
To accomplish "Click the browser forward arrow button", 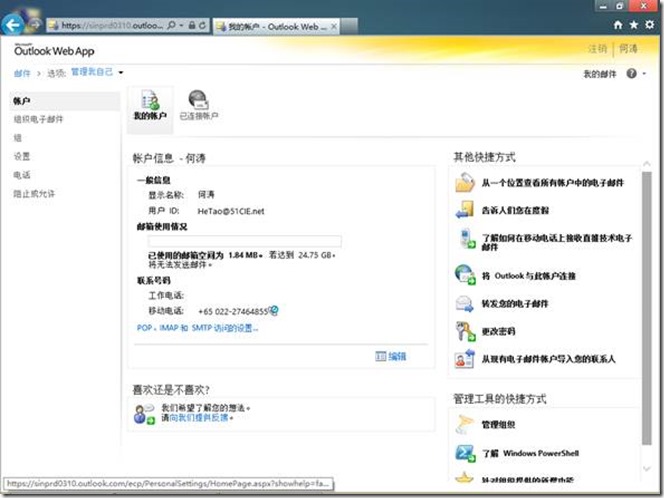I will pyautogui.click(x=34, y=25).
